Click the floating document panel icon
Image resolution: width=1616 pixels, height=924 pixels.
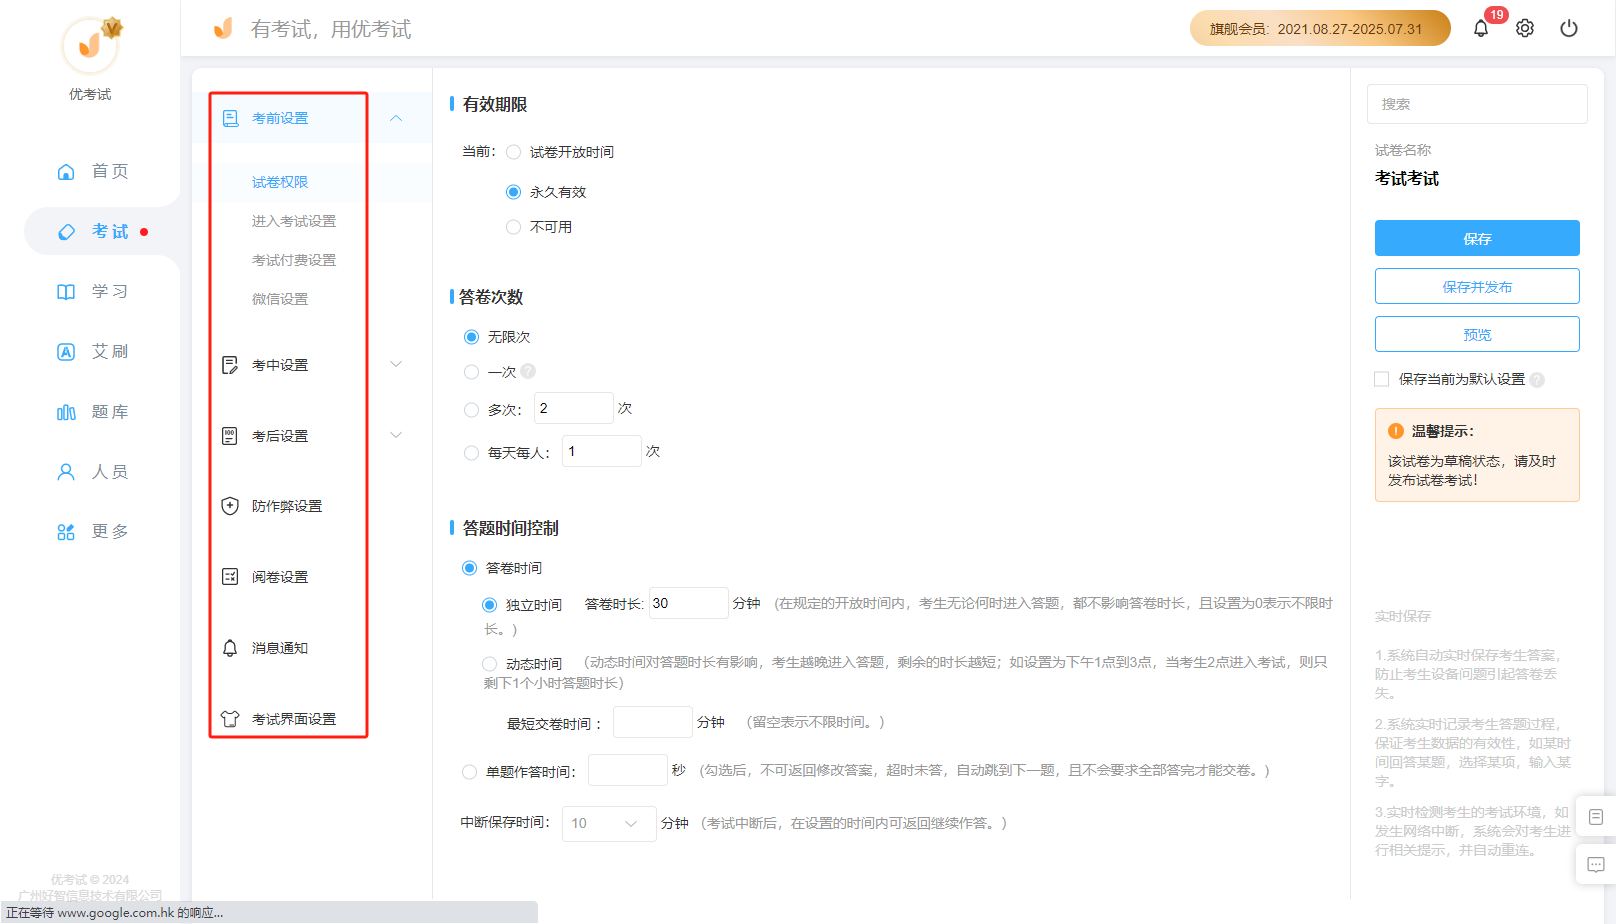pyautogui.click(x=1596, y=817)
